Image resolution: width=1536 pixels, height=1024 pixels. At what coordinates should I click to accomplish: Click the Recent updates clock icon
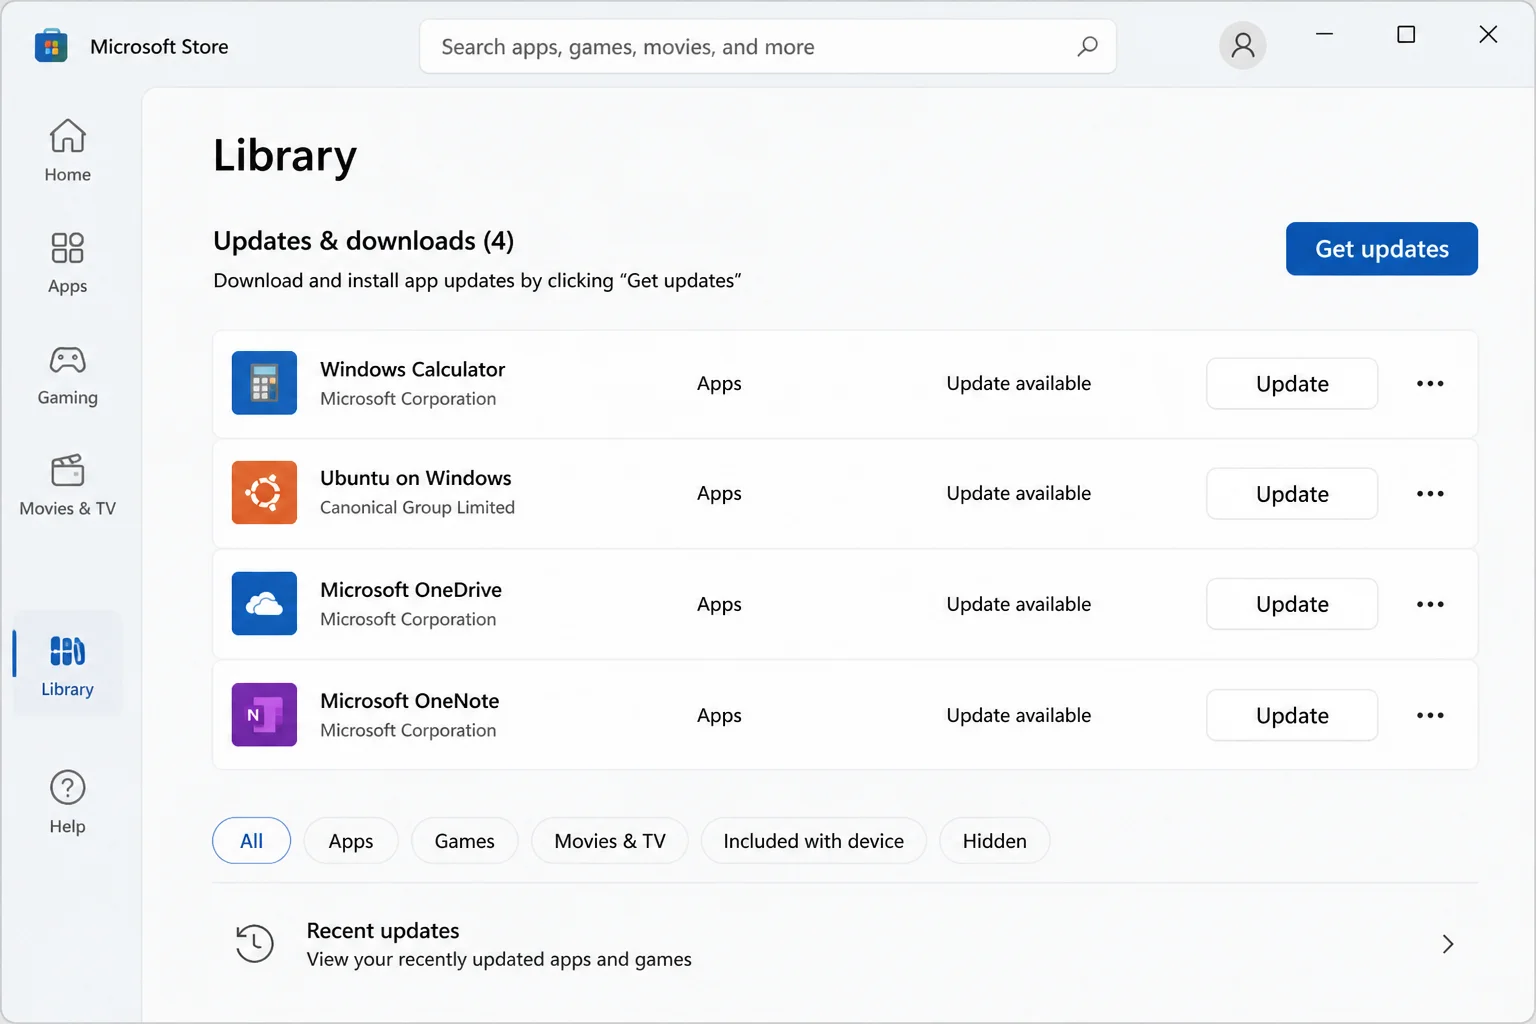point(254,943)
